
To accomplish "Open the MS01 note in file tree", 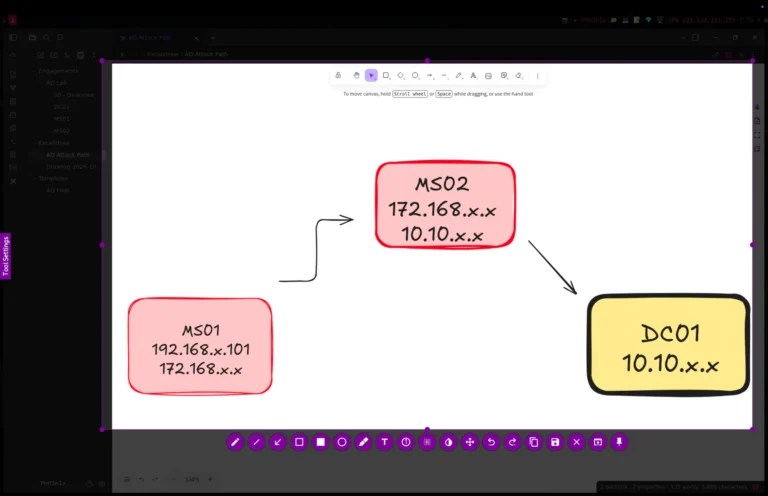I will pos(61,119).
